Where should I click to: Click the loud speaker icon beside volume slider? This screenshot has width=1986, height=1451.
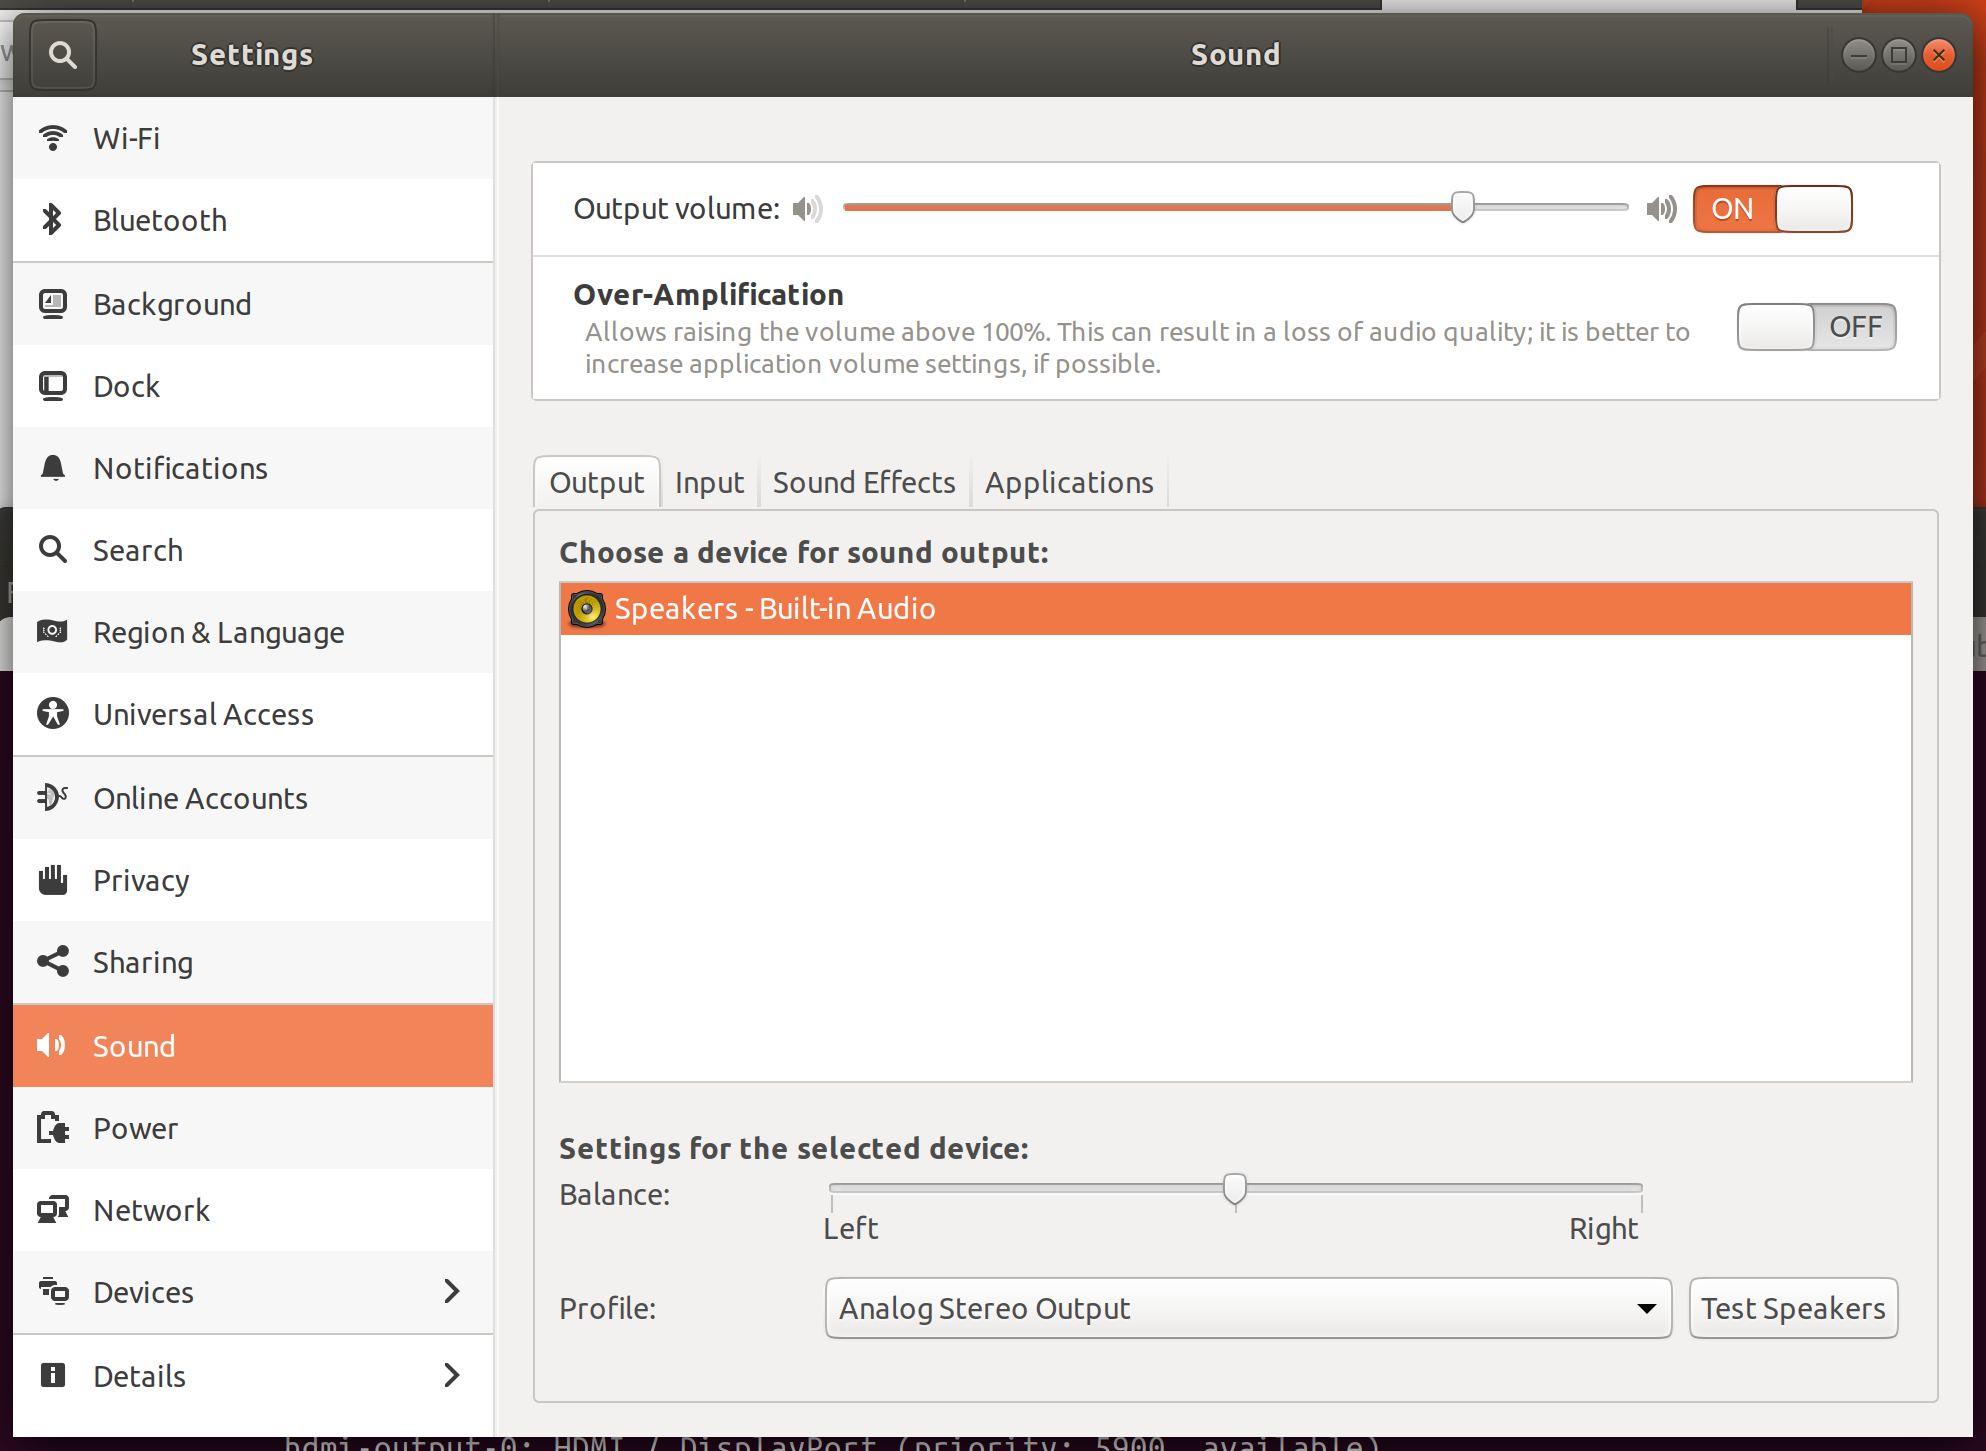pyautogui.click(x=1661, y=209)
